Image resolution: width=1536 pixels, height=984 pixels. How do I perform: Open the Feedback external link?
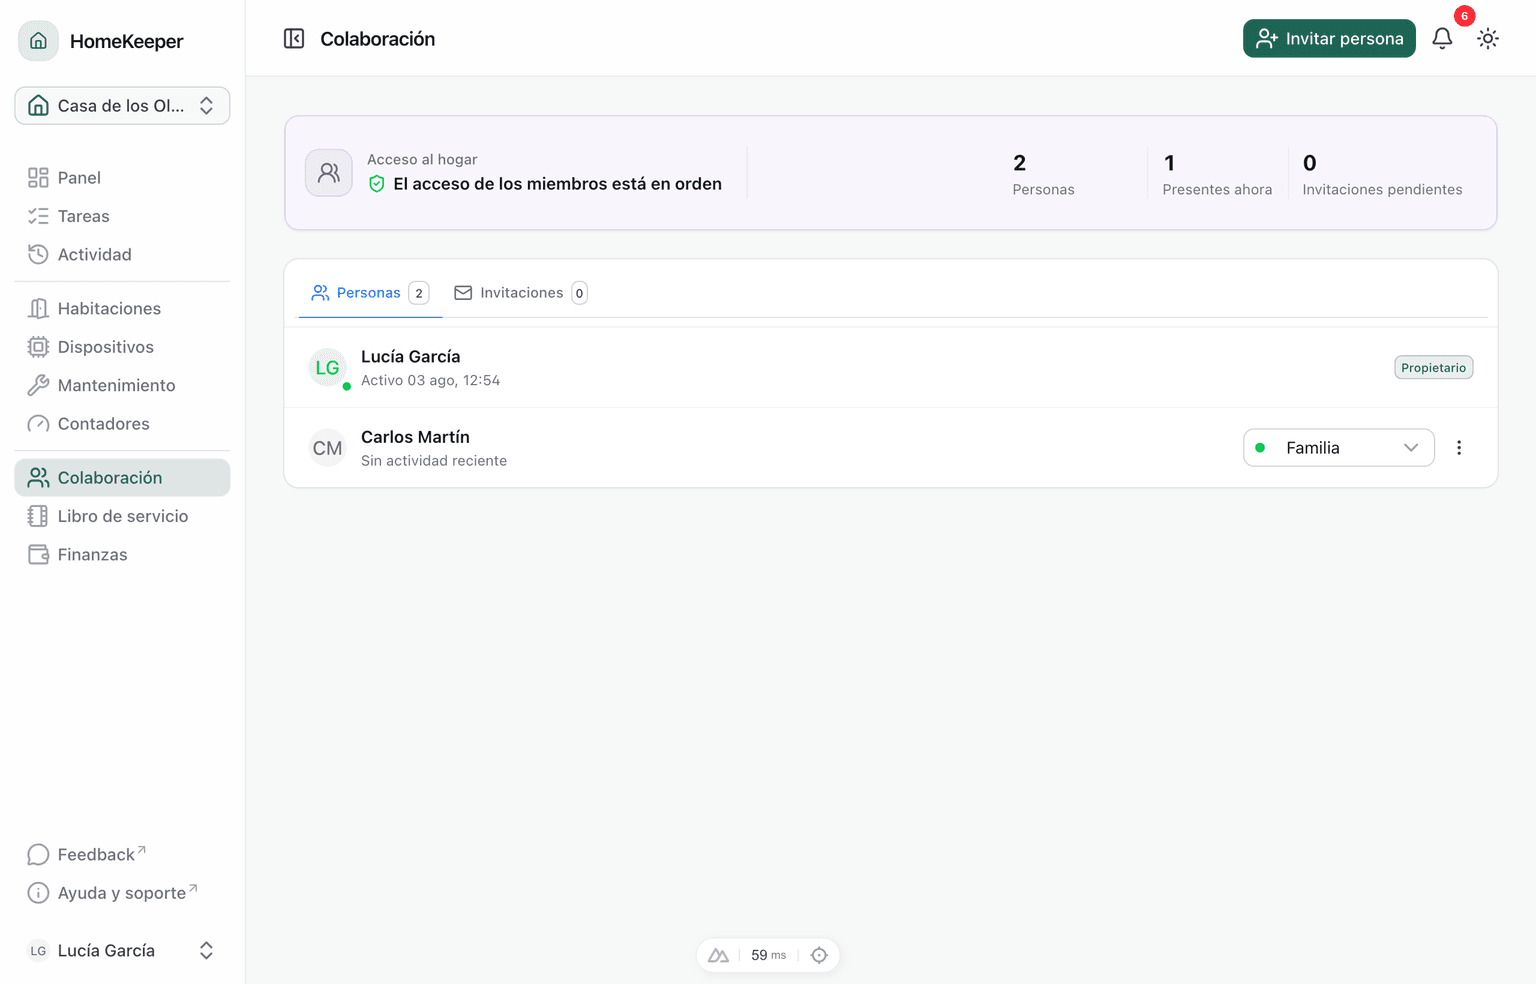[122, 855]
